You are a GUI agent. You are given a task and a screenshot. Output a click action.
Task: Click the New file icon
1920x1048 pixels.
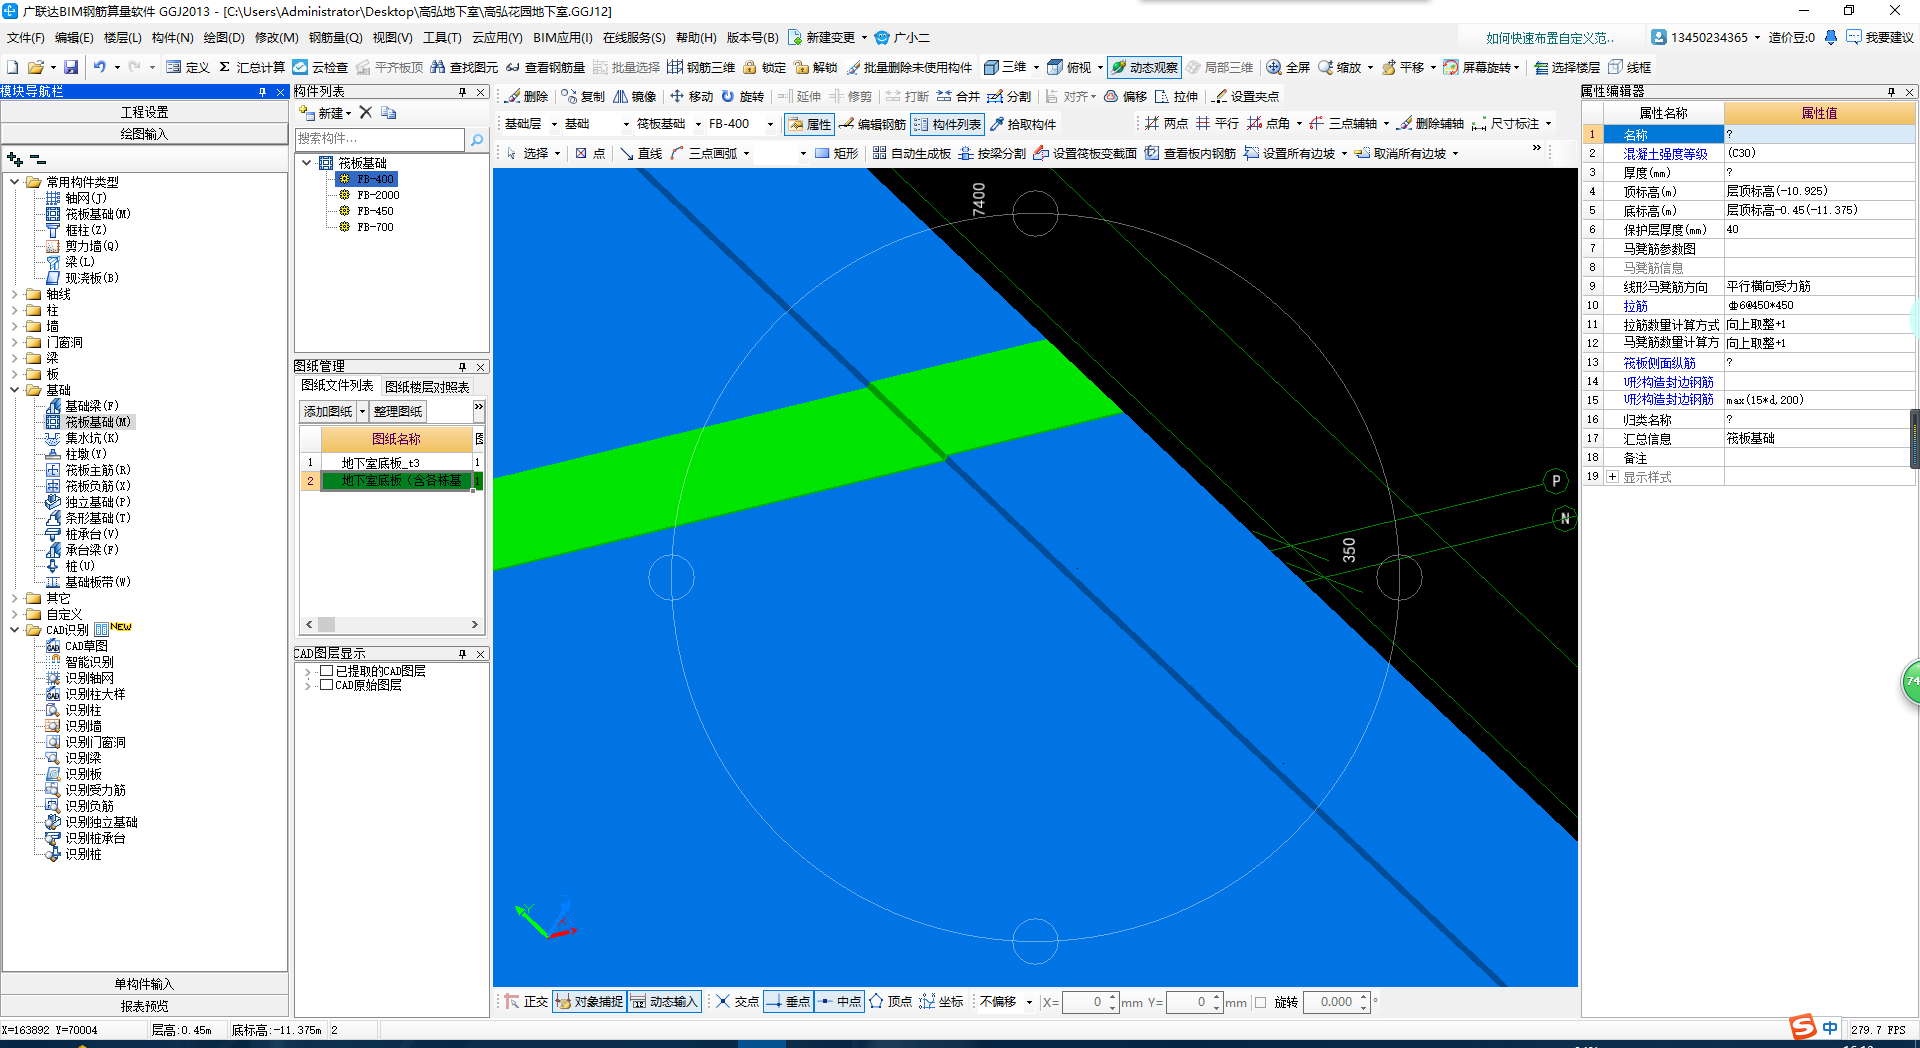point(12,67)
